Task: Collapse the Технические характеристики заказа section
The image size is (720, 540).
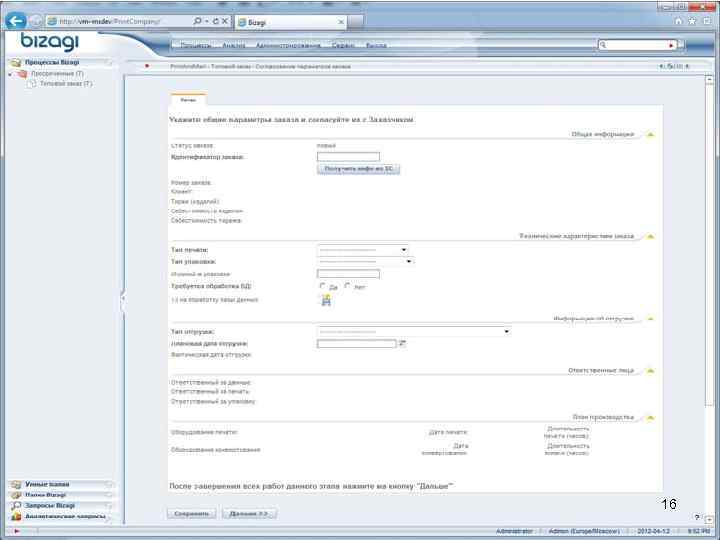Action: 650,236
